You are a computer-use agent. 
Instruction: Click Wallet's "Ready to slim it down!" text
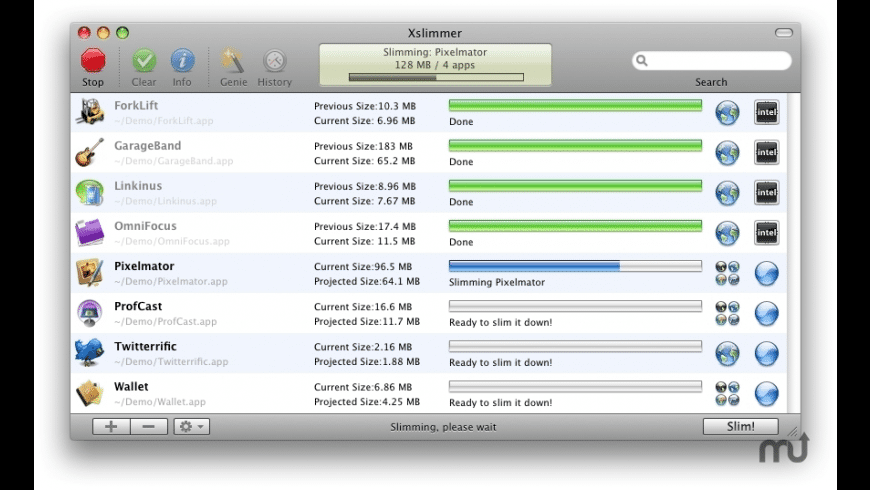click(500, 402)
